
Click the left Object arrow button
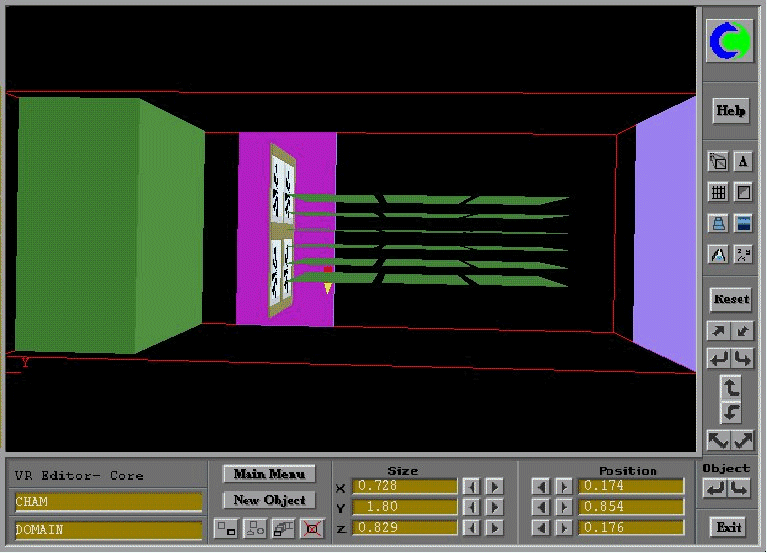tap(716, 489)
